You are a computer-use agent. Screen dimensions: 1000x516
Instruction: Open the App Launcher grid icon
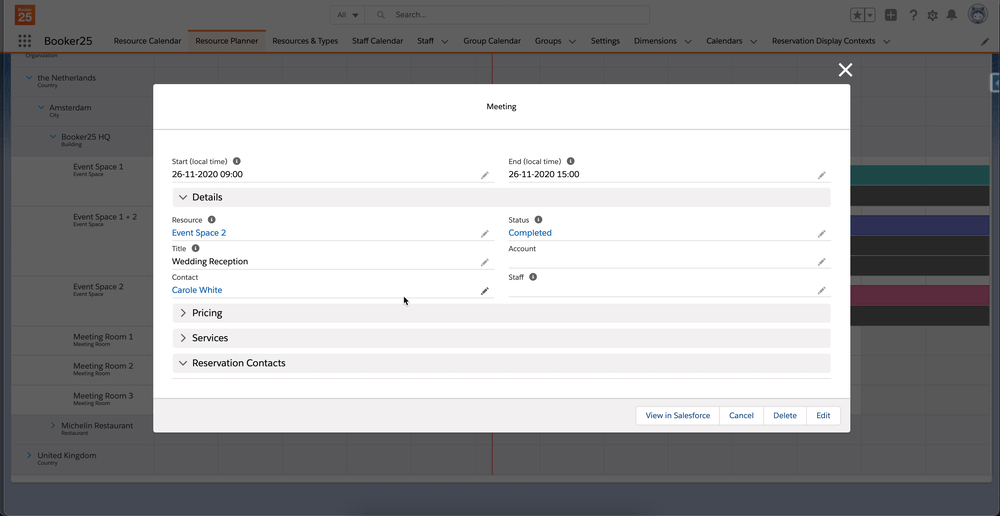pyautogui.click(x=25, y=41)
